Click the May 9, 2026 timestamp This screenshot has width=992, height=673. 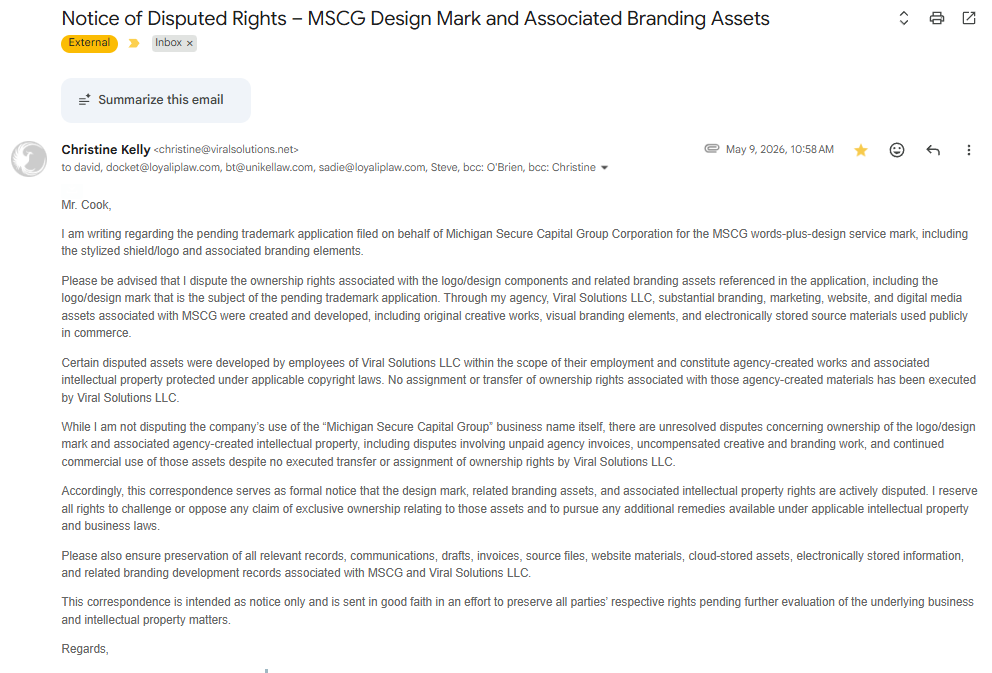pyautogui.click(x=779, y=149)
